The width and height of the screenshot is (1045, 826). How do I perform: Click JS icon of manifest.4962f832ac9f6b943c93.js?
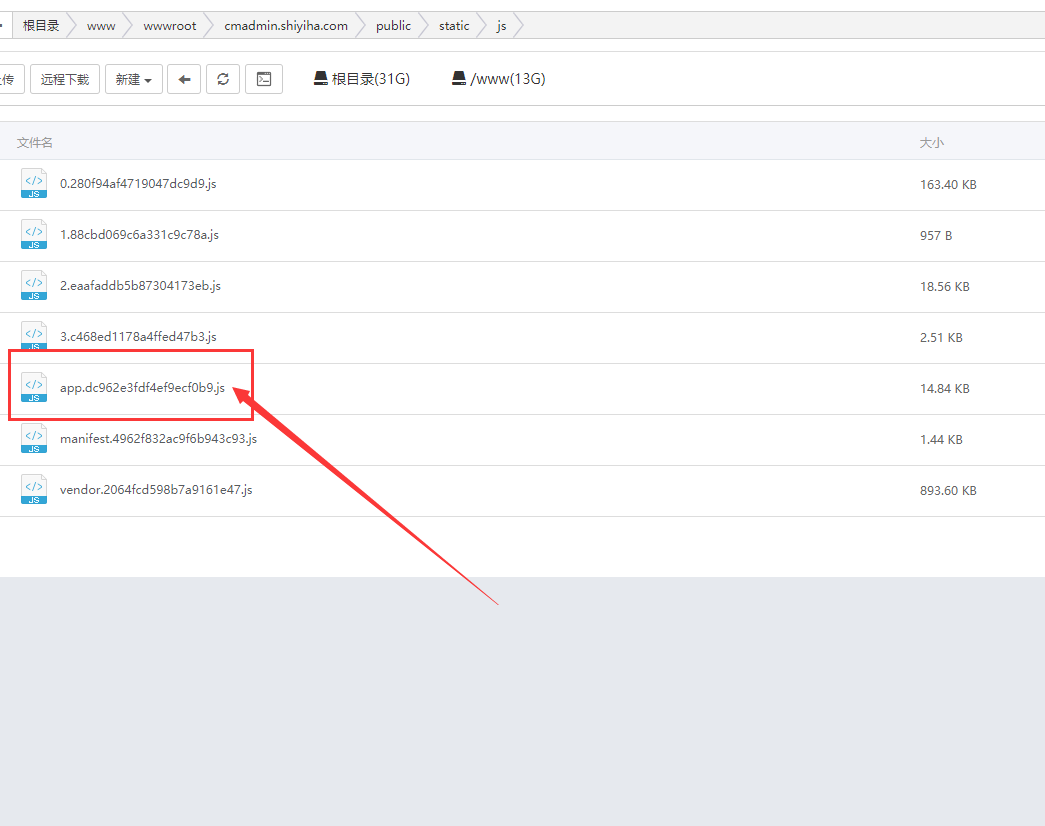(x=34, y=438)
